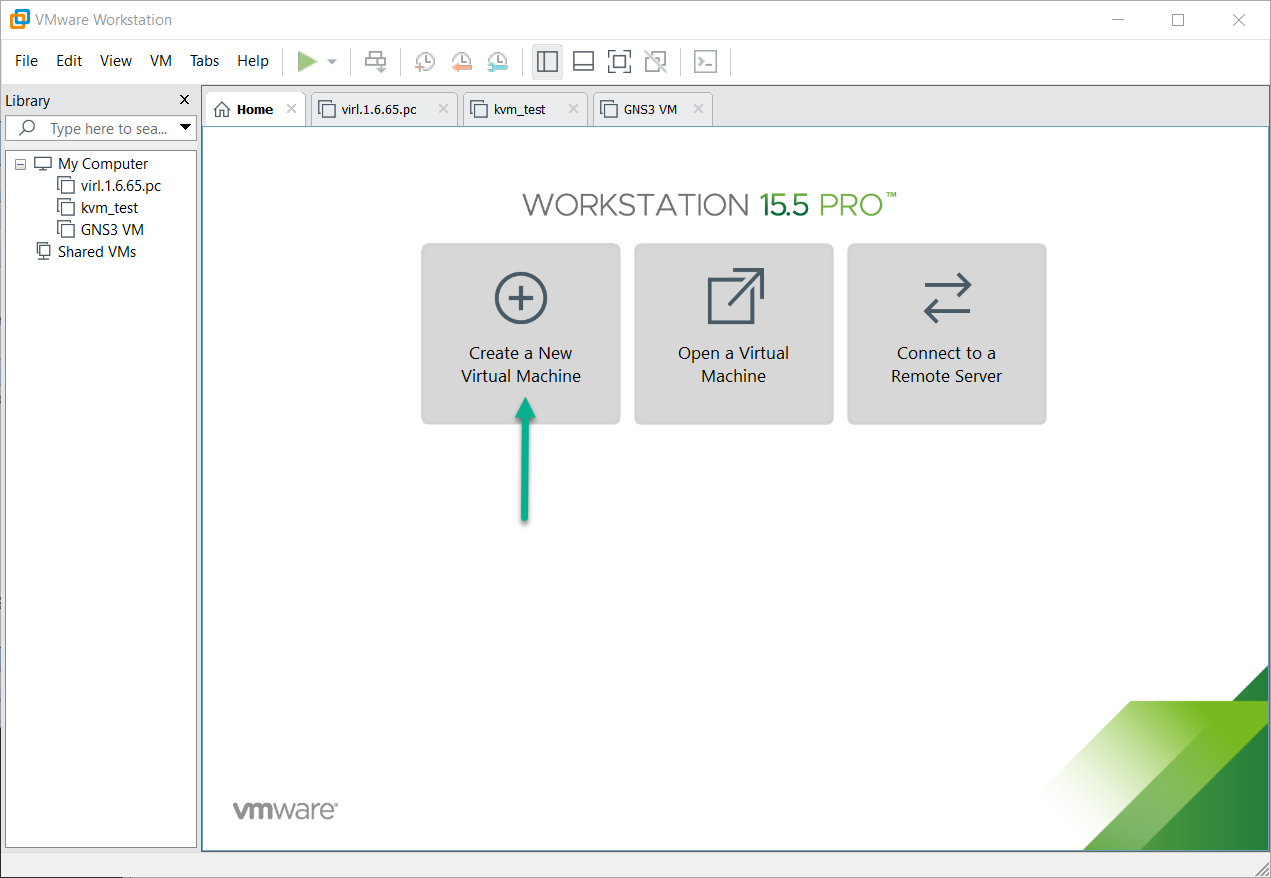Image resolution: width=1271 pixels, height=878 pixels.
Task: Close the kvm_test tab
Action: 573,109
